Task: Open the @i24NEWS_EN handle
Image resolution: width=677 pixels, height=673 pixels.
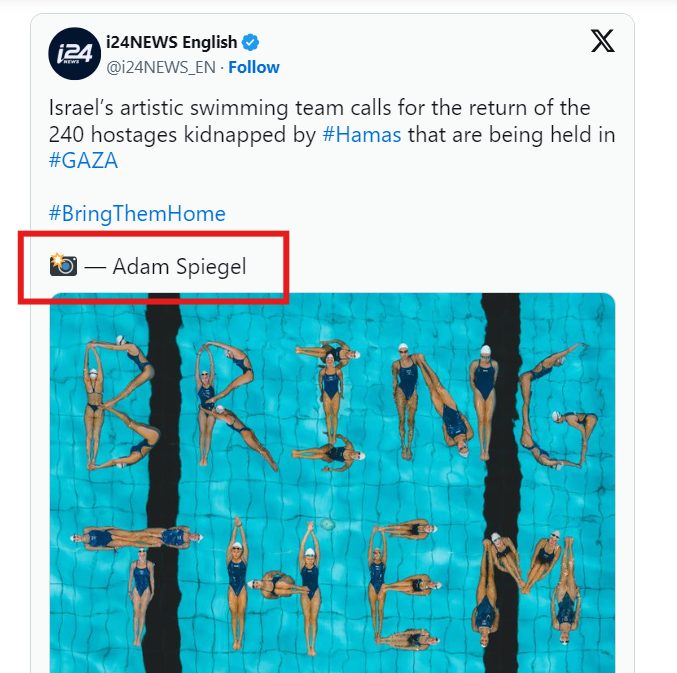Action: 161,67
